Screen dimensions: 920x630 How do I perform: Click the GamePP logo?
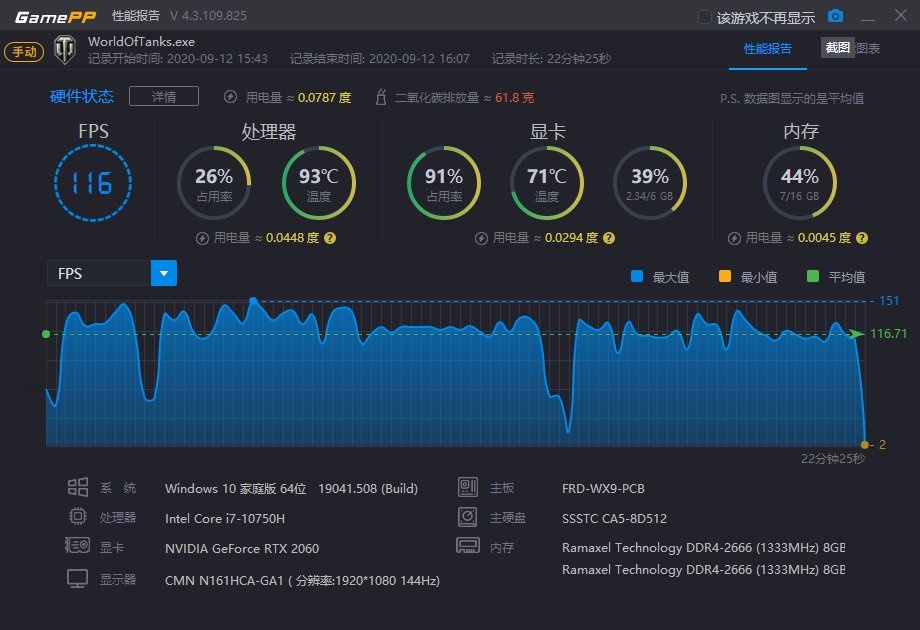(55, 17)
